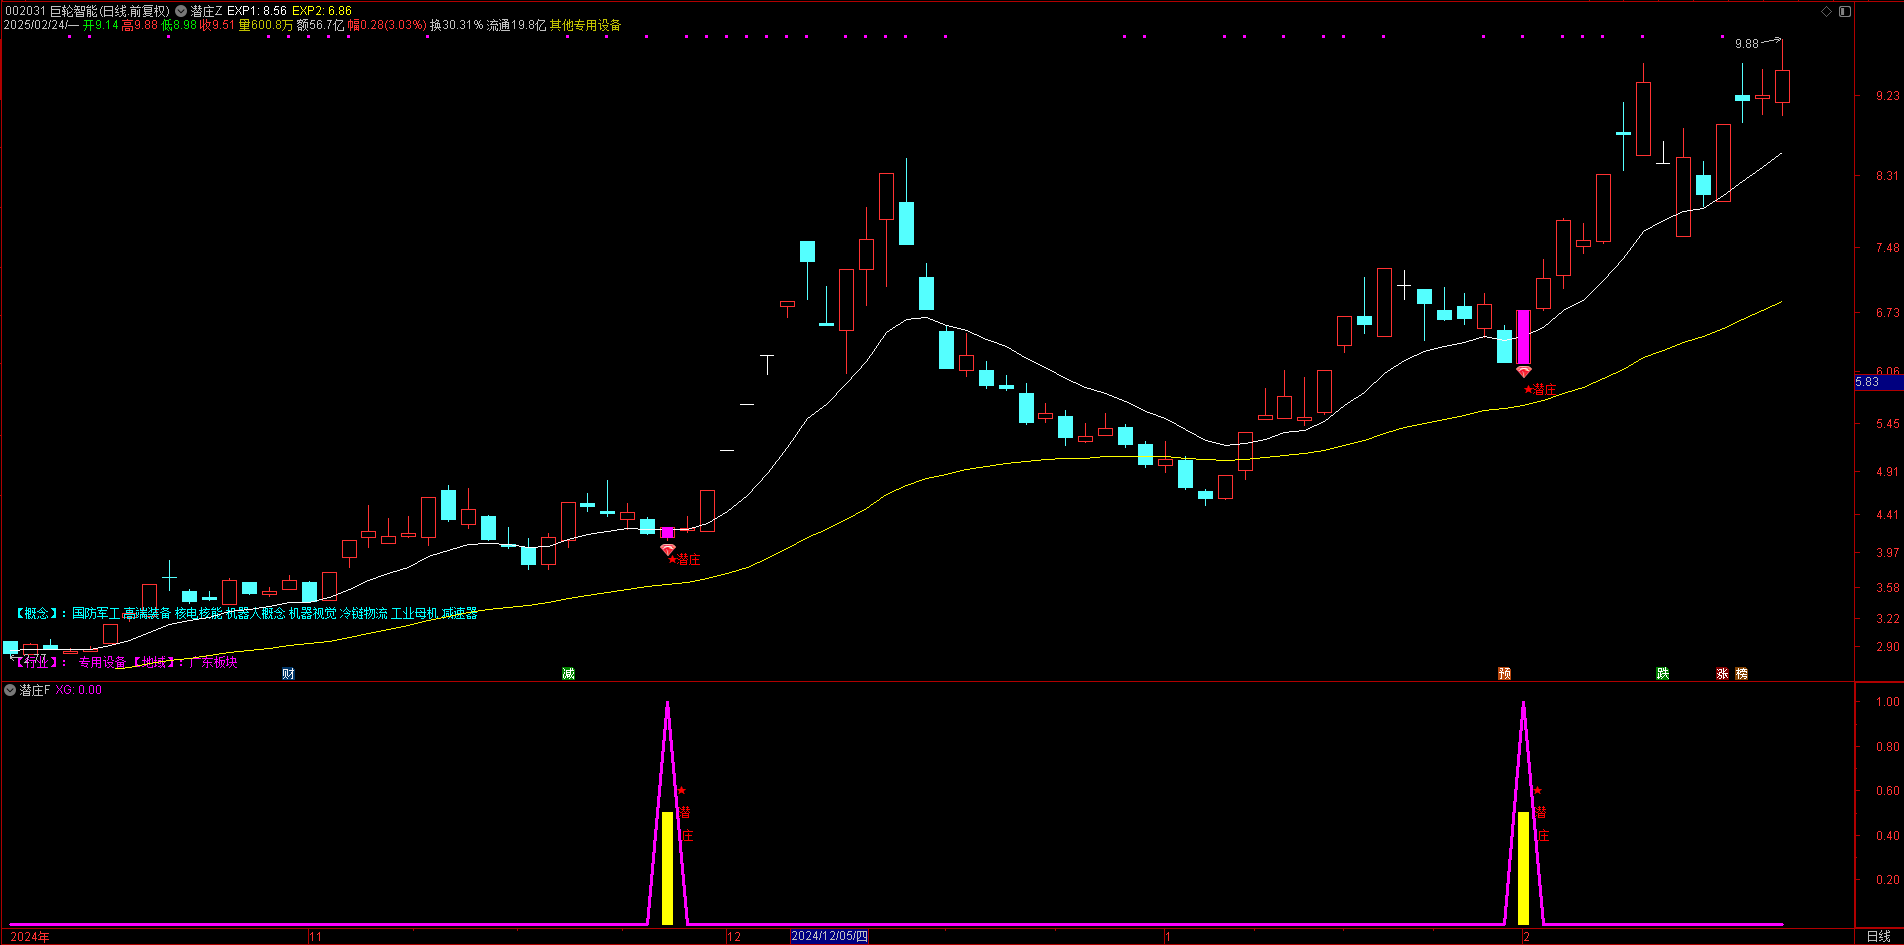Click the 减 event marker icon

[x=568, y=674]
